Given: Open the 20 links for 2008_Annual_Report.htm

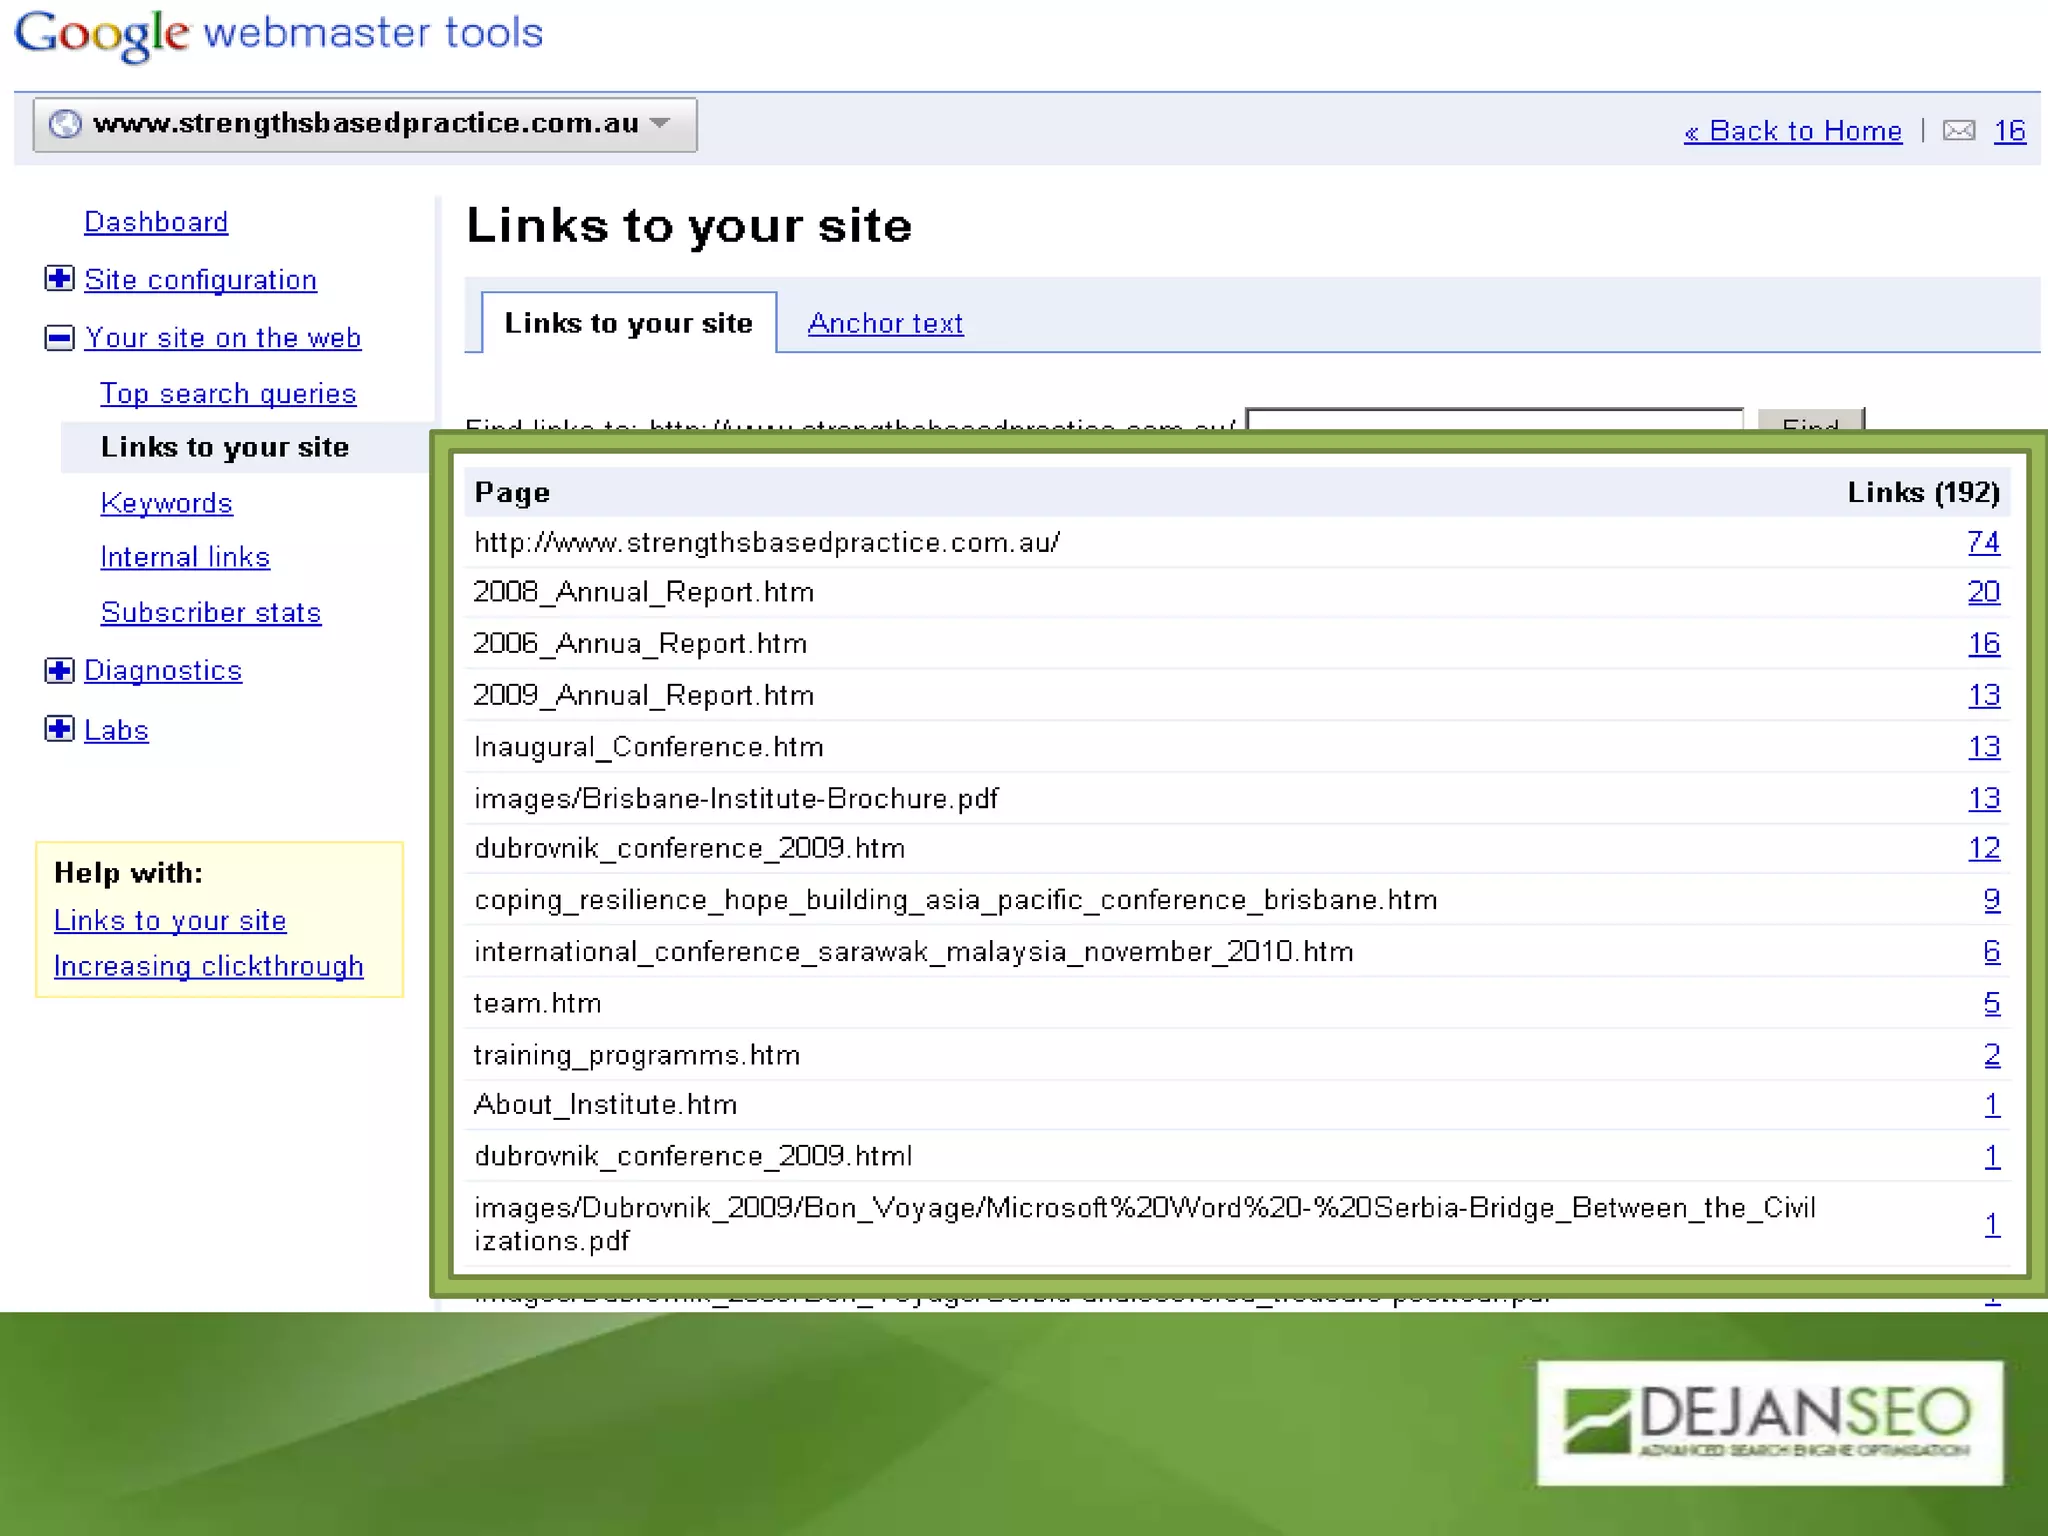Looking at the screenshot, I should coord(1983,592).
